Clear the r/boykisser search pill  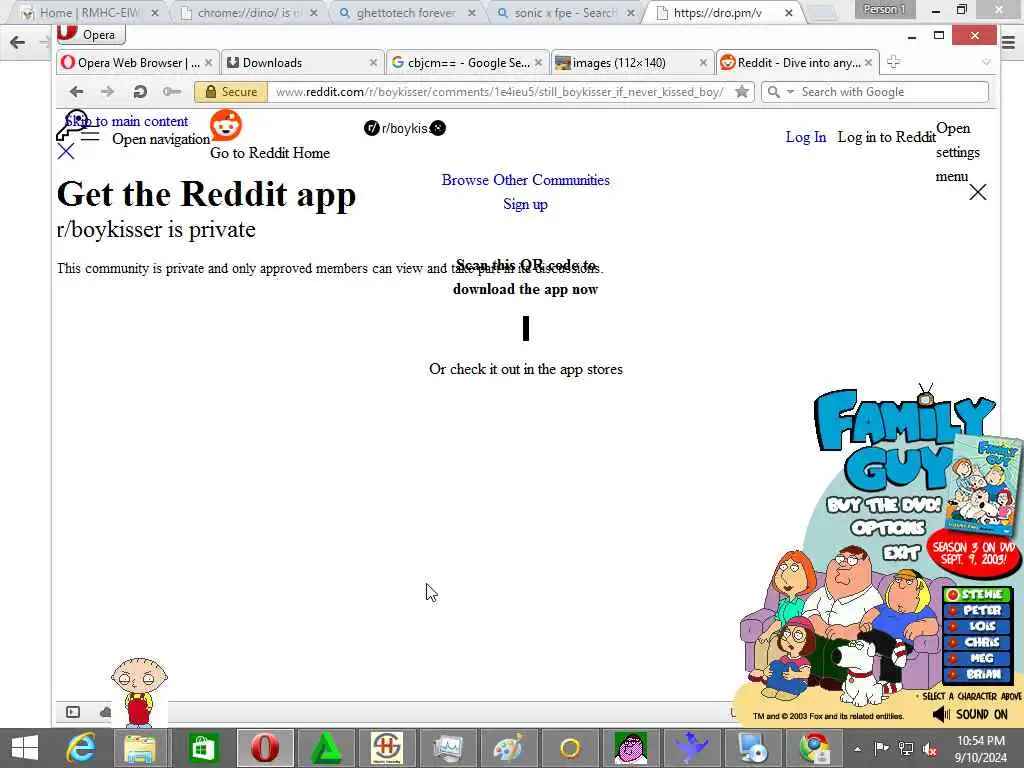pyautogui.click(x=438, y=128)
